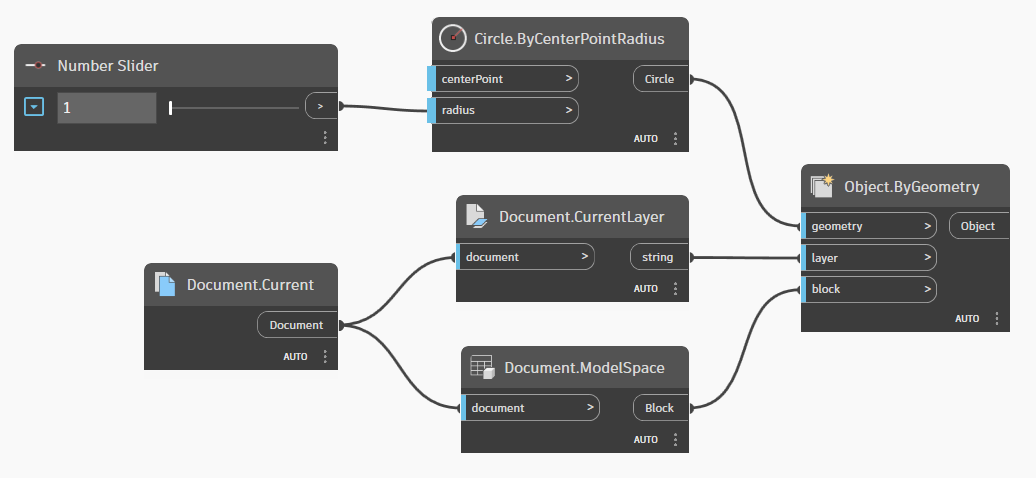Screen dimensions: 1036x478
Task: Open the Number Slider three-dot options menu
Action: click(x=325, y=138)
